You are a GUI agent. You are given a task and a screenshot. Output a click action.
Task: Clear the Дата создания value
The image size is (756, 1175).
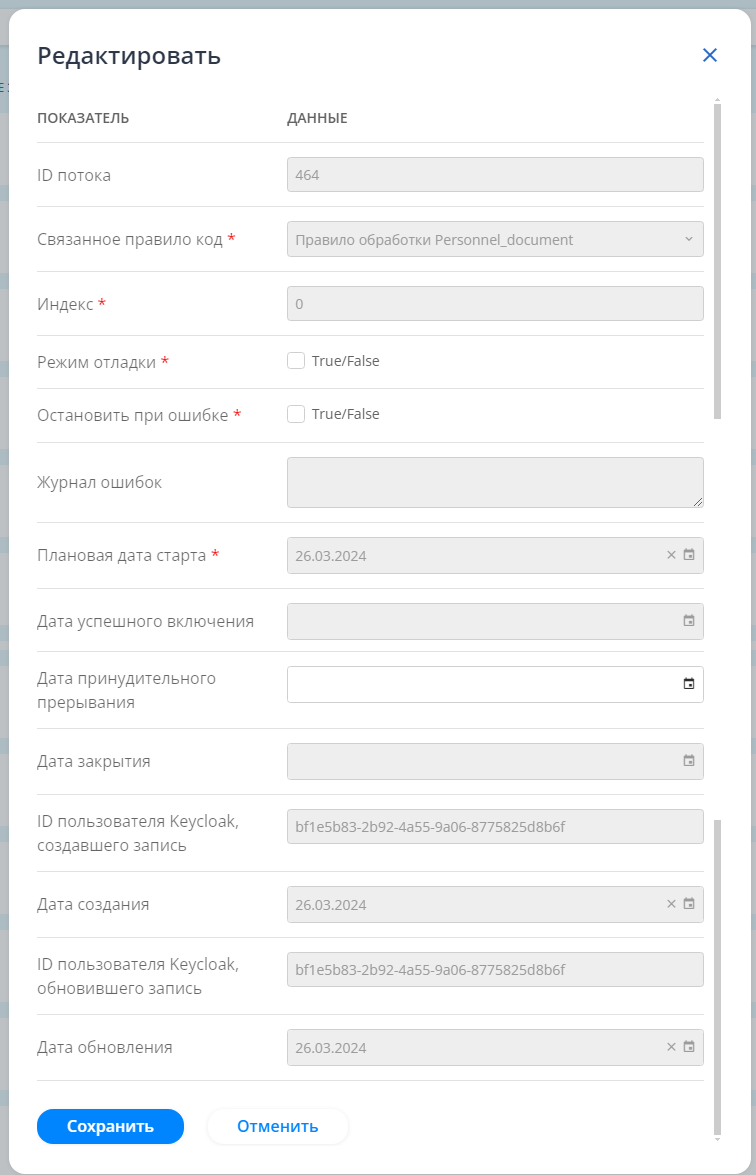click(x=671, y=904)
